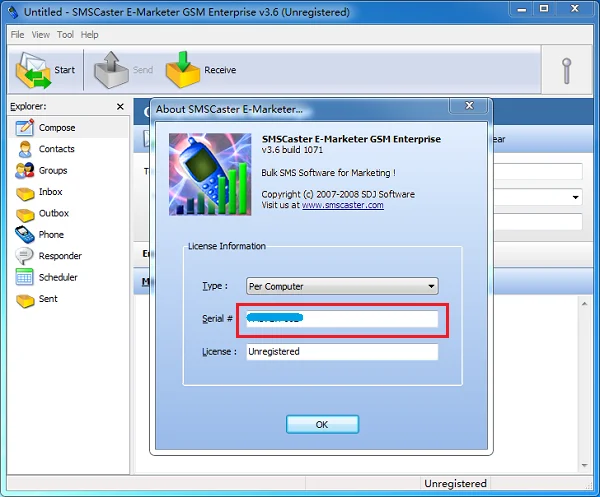Open the View menu
The width and height of the screenshot is (600, 497).
coord(41,35)
